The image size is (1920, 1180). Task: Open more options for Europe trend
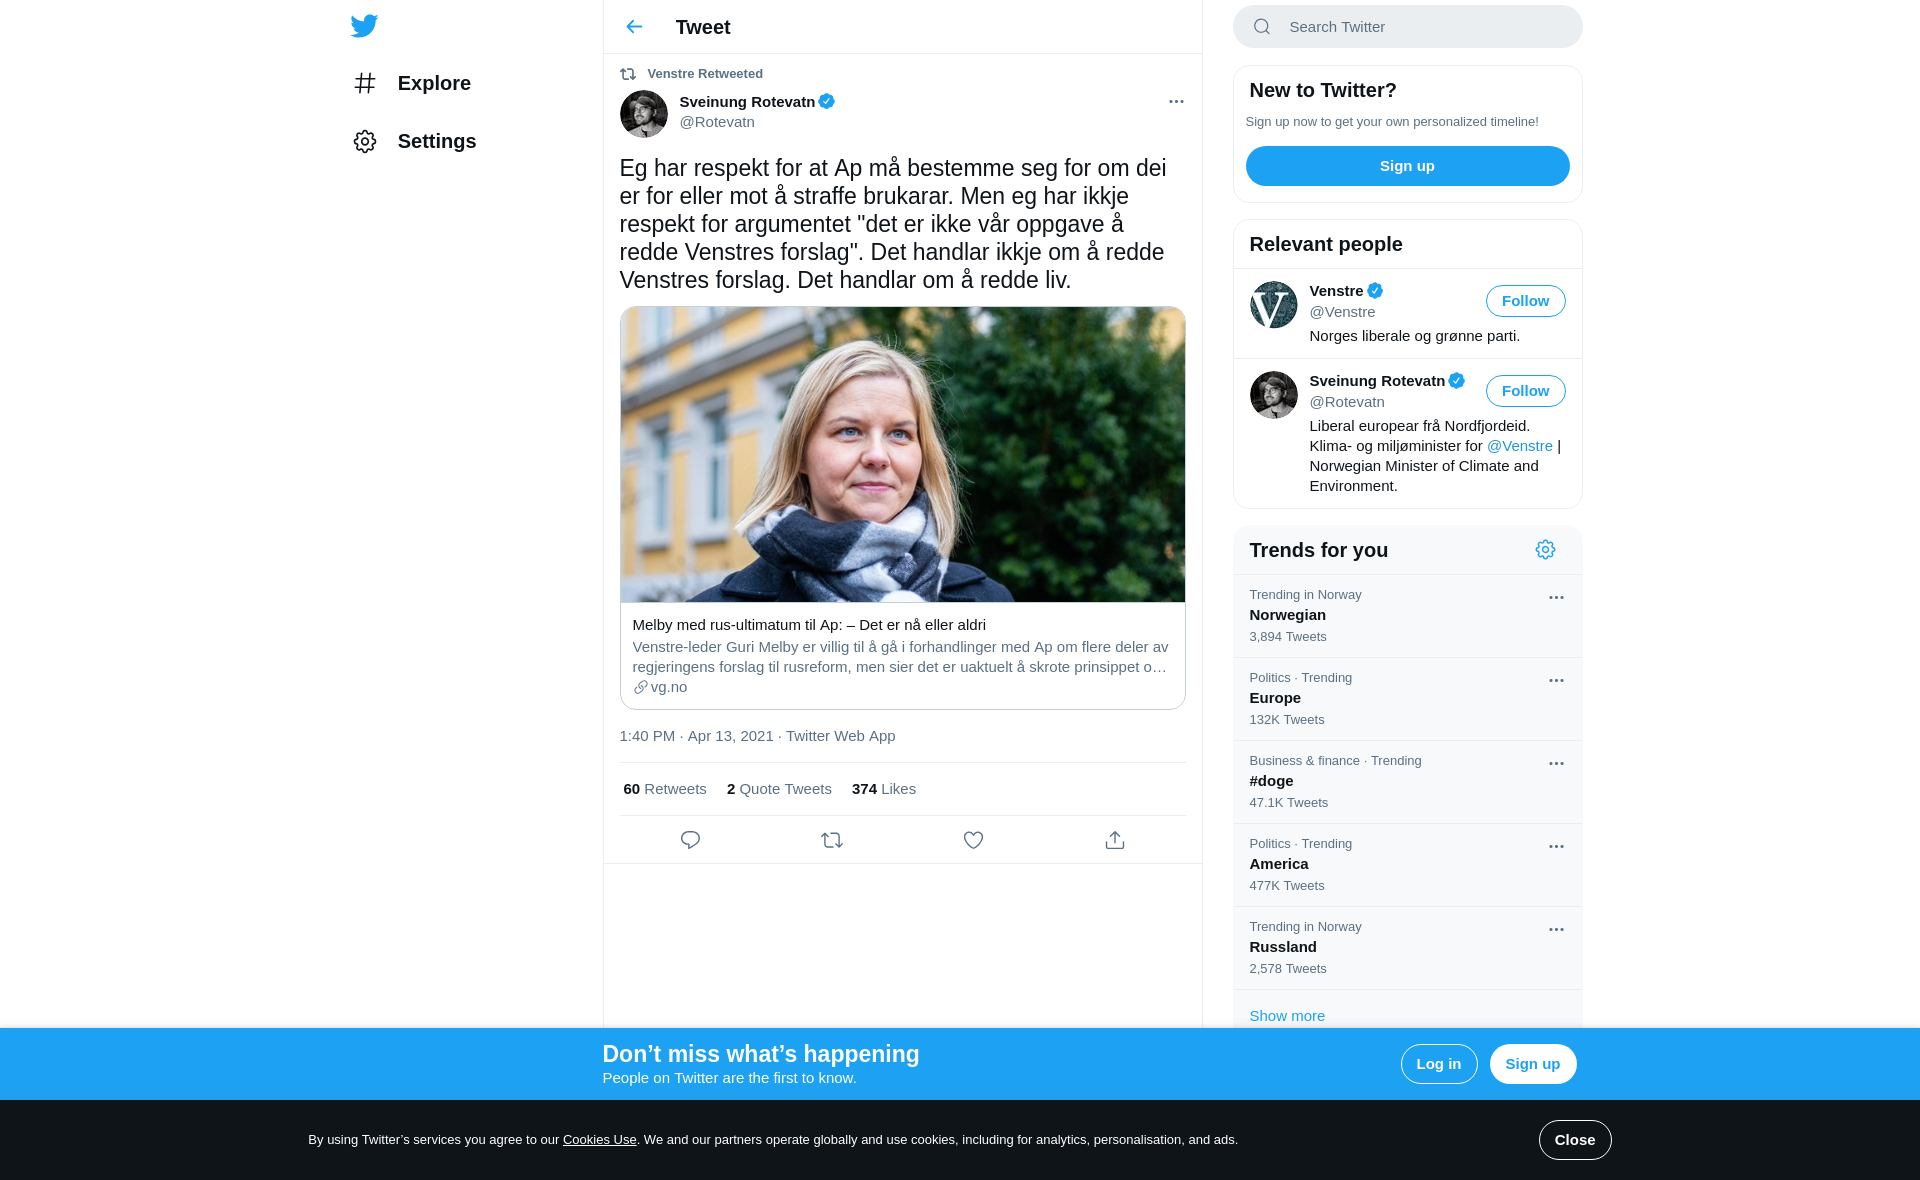click(x=1556, y=681)
